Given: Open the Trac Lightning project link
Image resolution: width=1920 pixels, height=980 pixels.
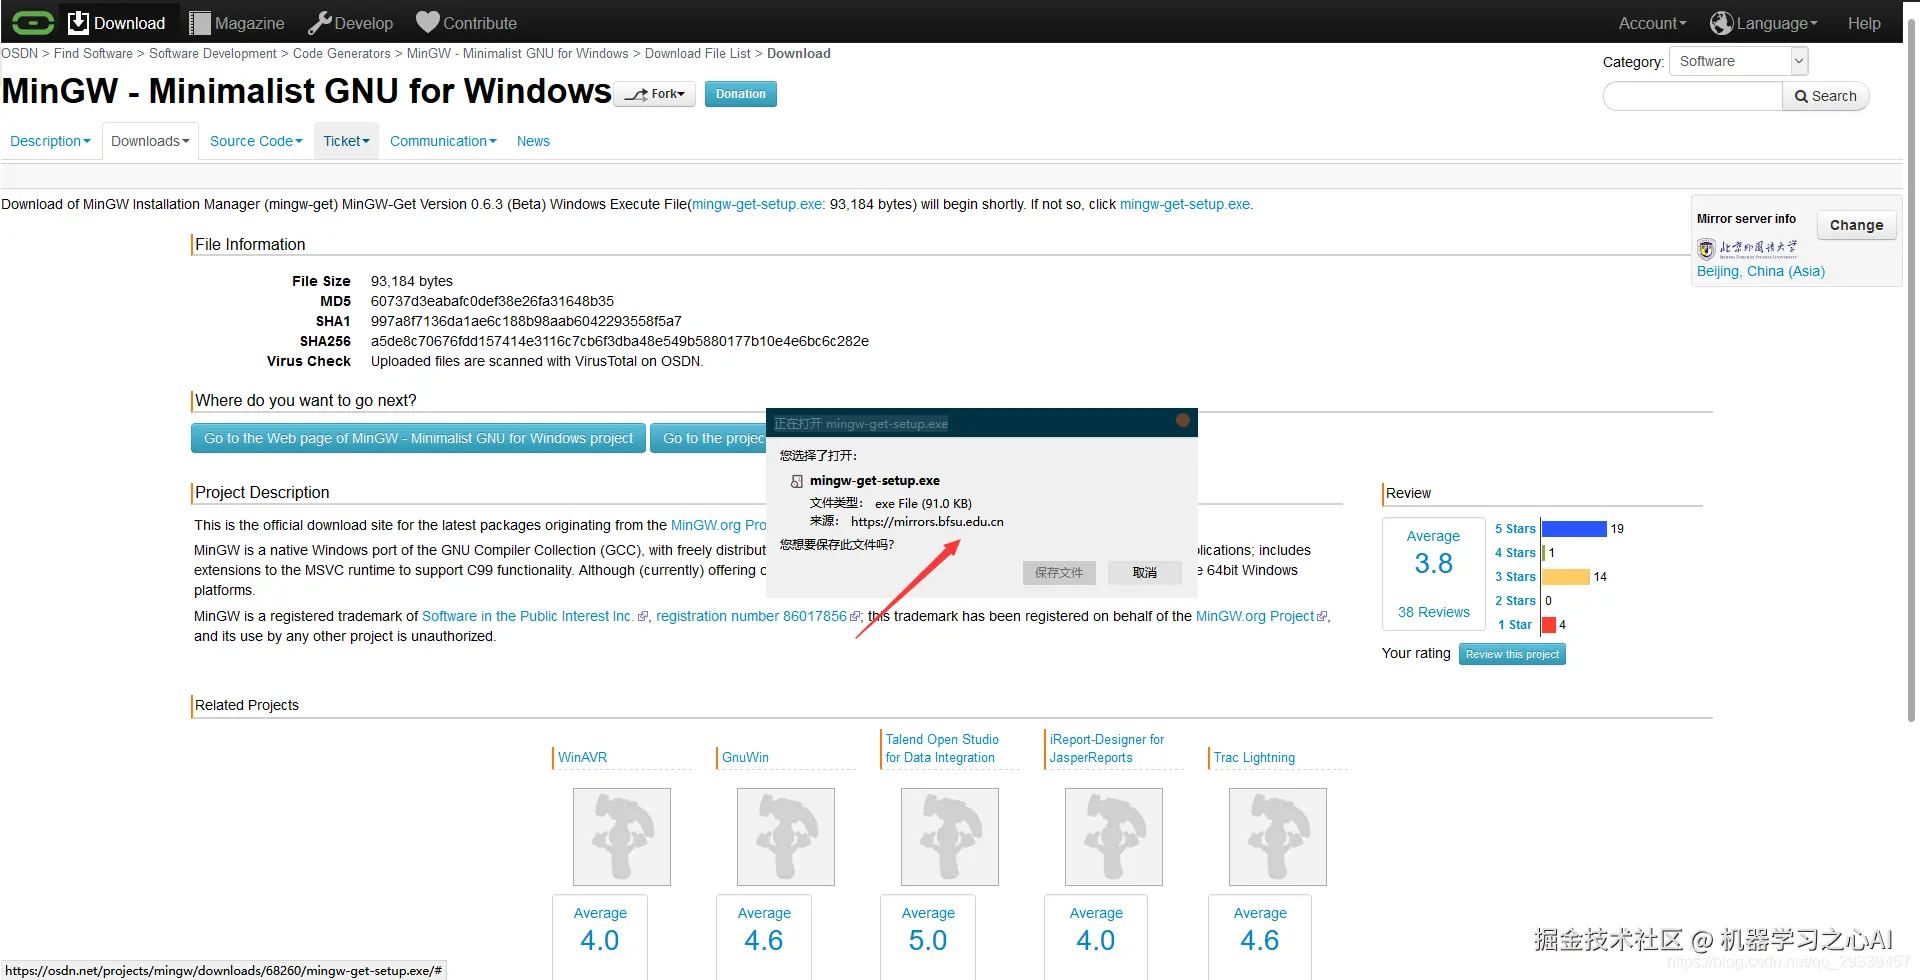Looking at the screenshot, I should (1254, 757).
